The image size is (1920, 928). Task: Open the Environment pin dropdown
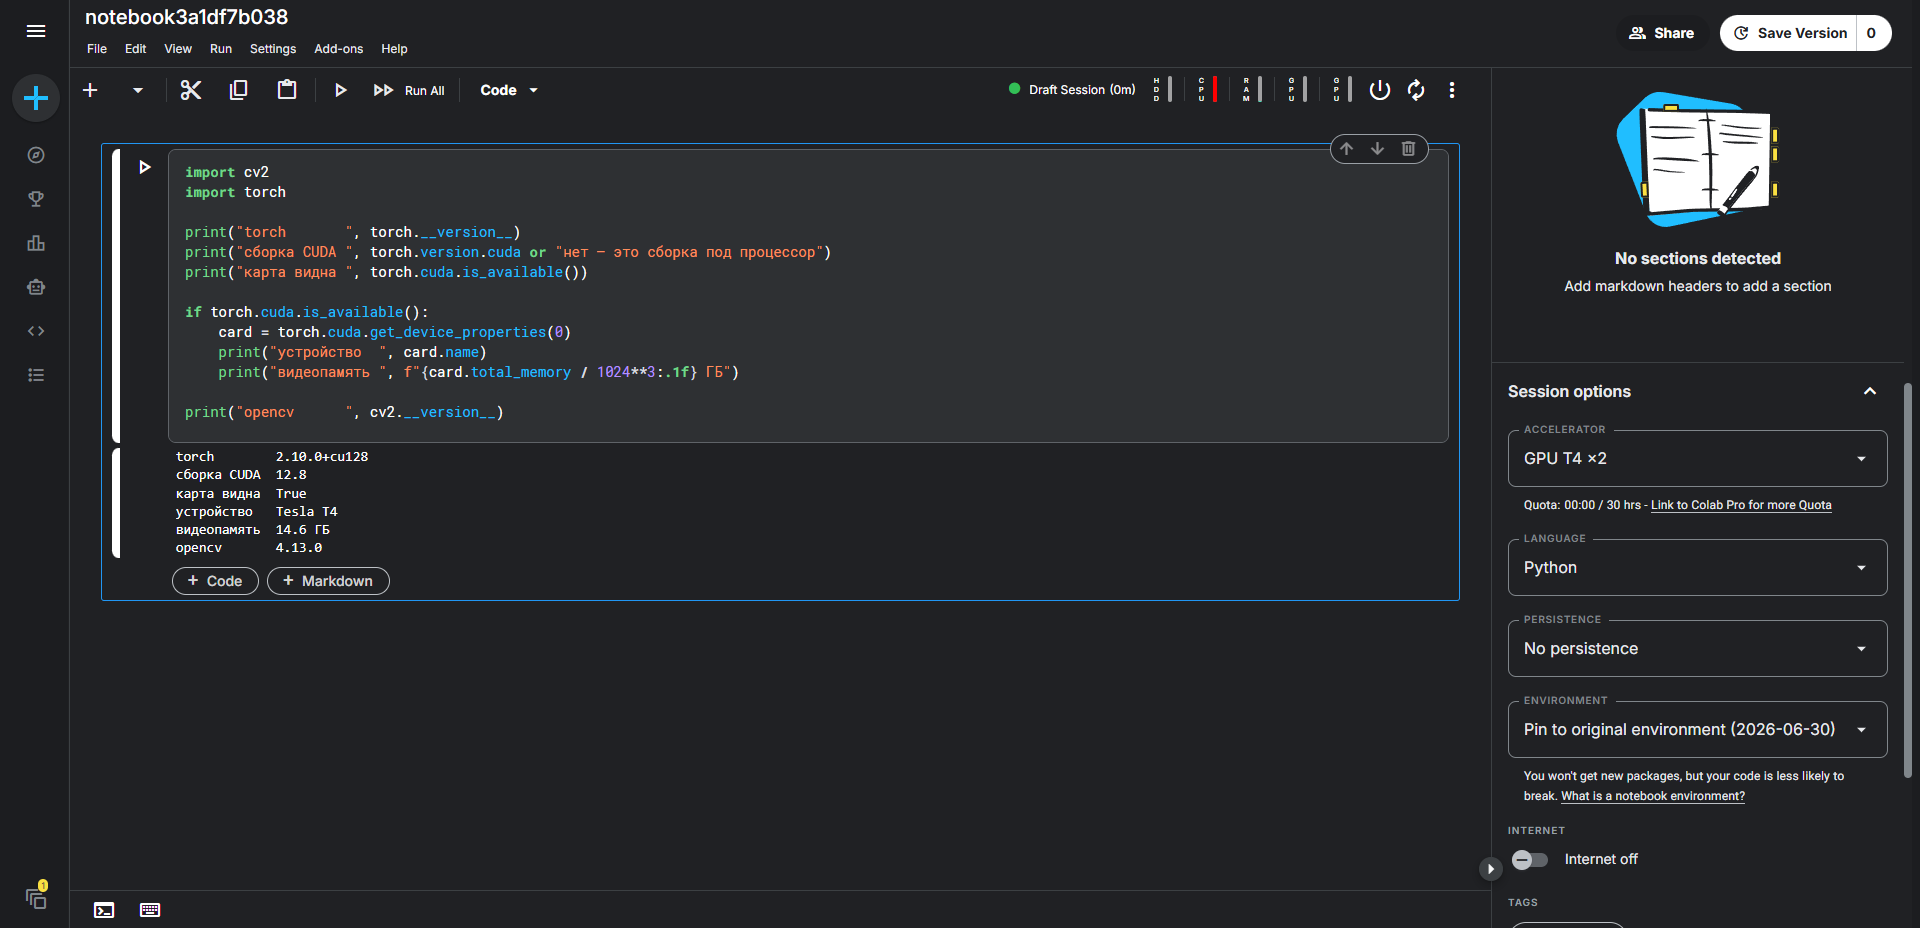[x=1697, y=730]
